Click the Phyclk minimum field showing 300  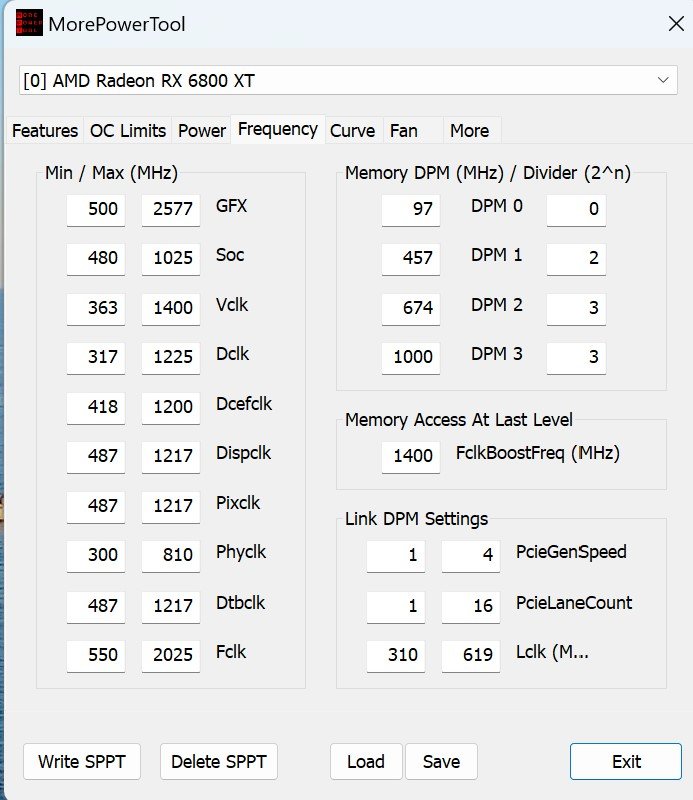[96, 555]
